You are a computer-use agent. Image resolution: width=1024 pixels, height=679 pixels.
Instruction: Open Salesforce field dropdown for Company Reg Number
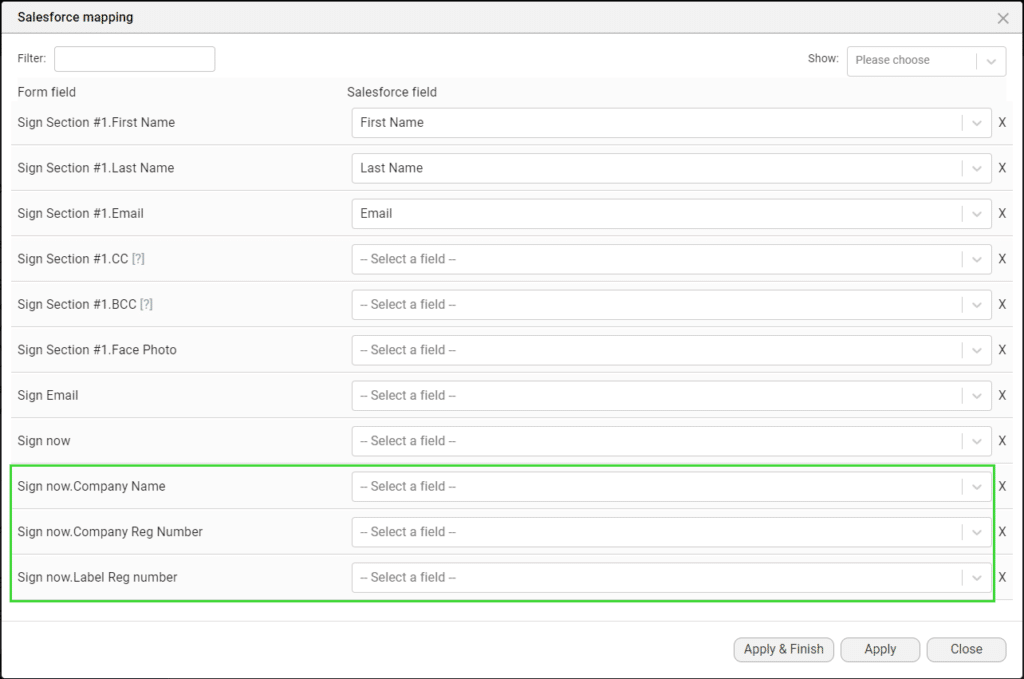671,532
